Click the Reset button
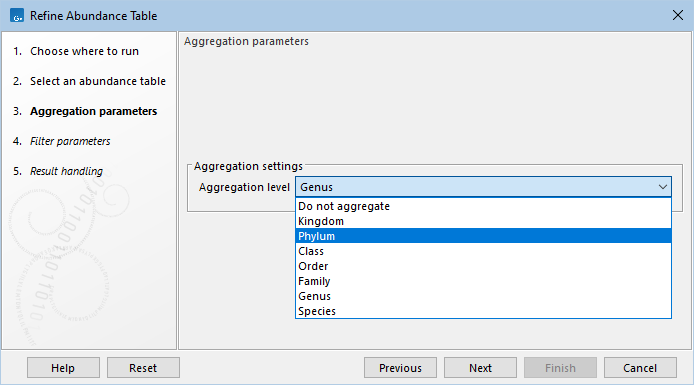 143,368
